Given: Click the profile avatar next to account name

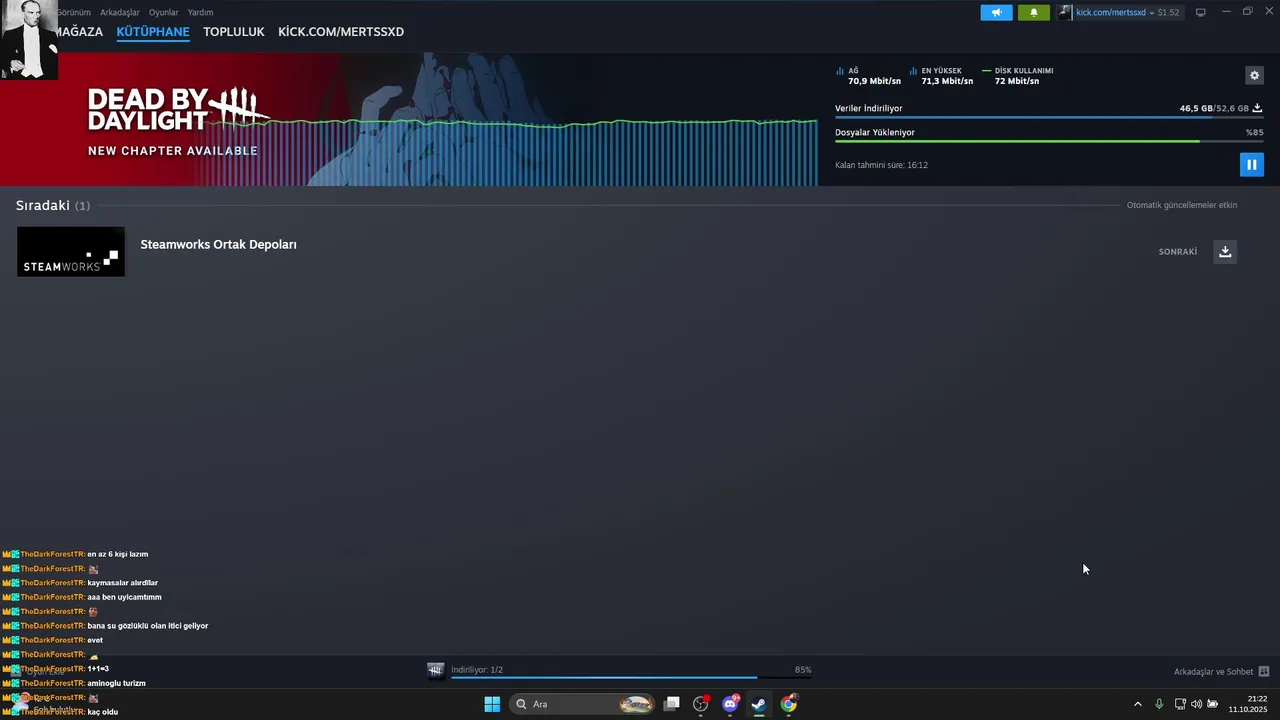Looking at the screenshot, I should click(1066, 12).
